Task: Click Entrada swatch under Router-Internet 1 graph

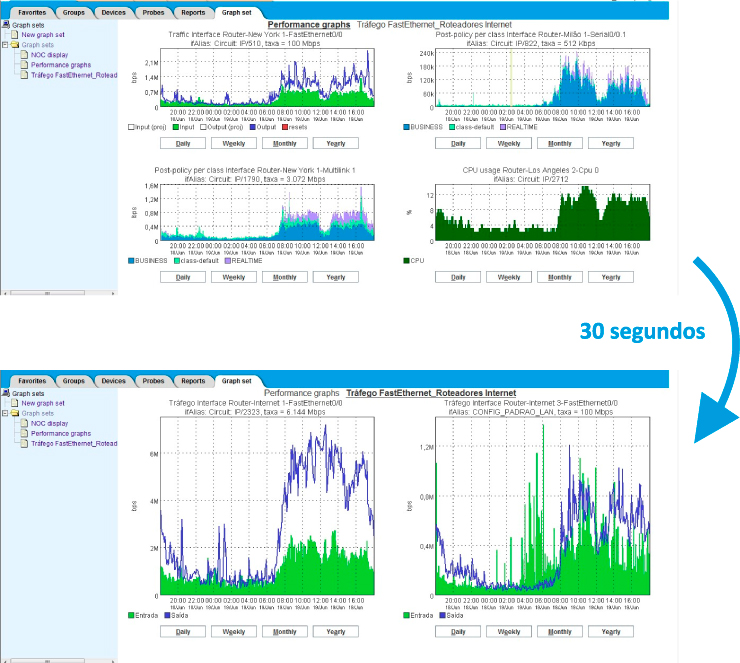Action: [131, 615]
